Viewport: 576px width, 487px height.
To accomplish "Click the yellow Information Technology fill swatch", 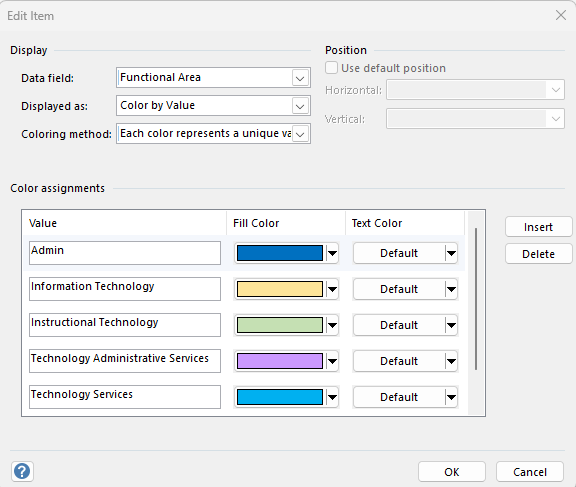I will (x=280, y=289).
